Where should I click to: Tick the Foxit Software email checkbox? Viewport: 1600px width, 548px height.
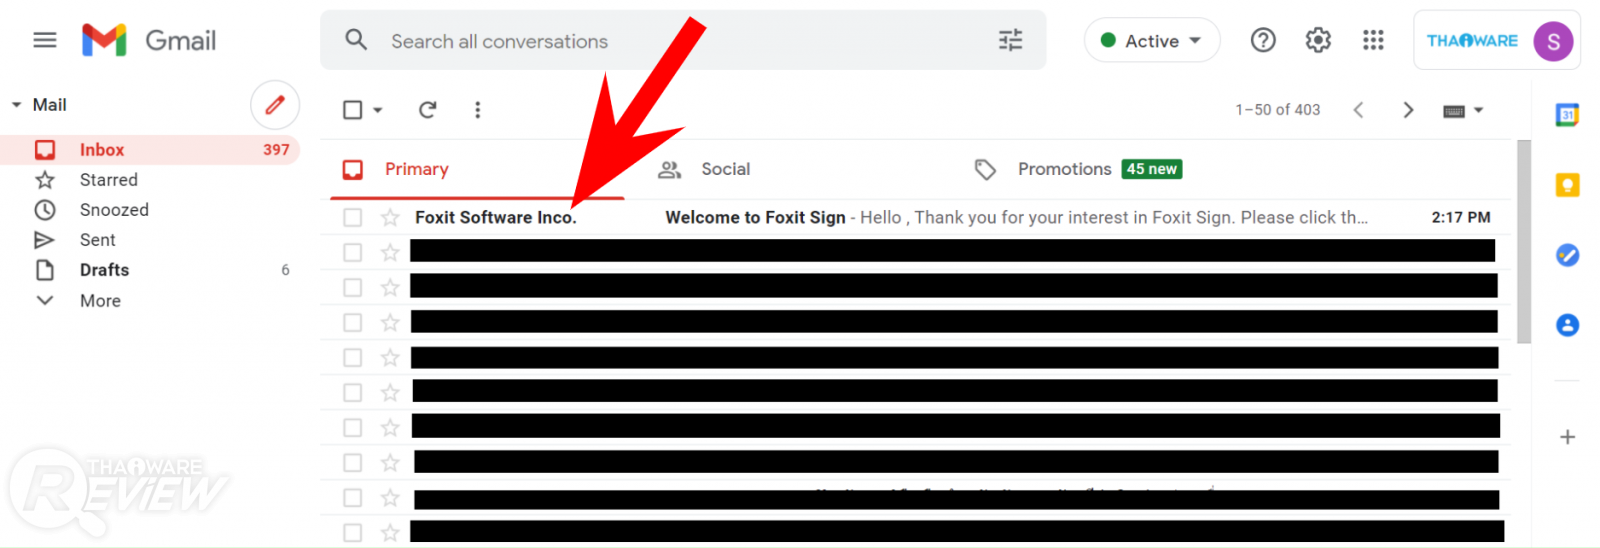point(353,217)
